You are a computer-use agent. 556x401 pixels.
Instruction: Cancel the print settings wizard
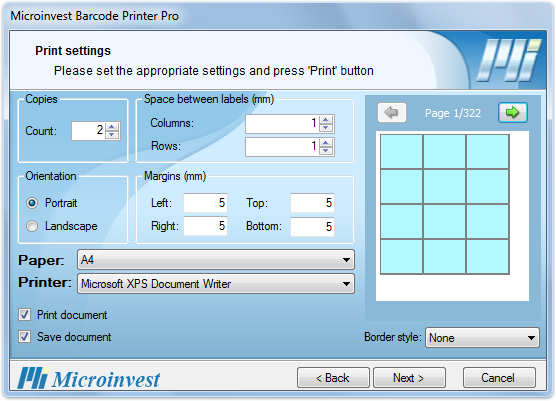[499, 378]
